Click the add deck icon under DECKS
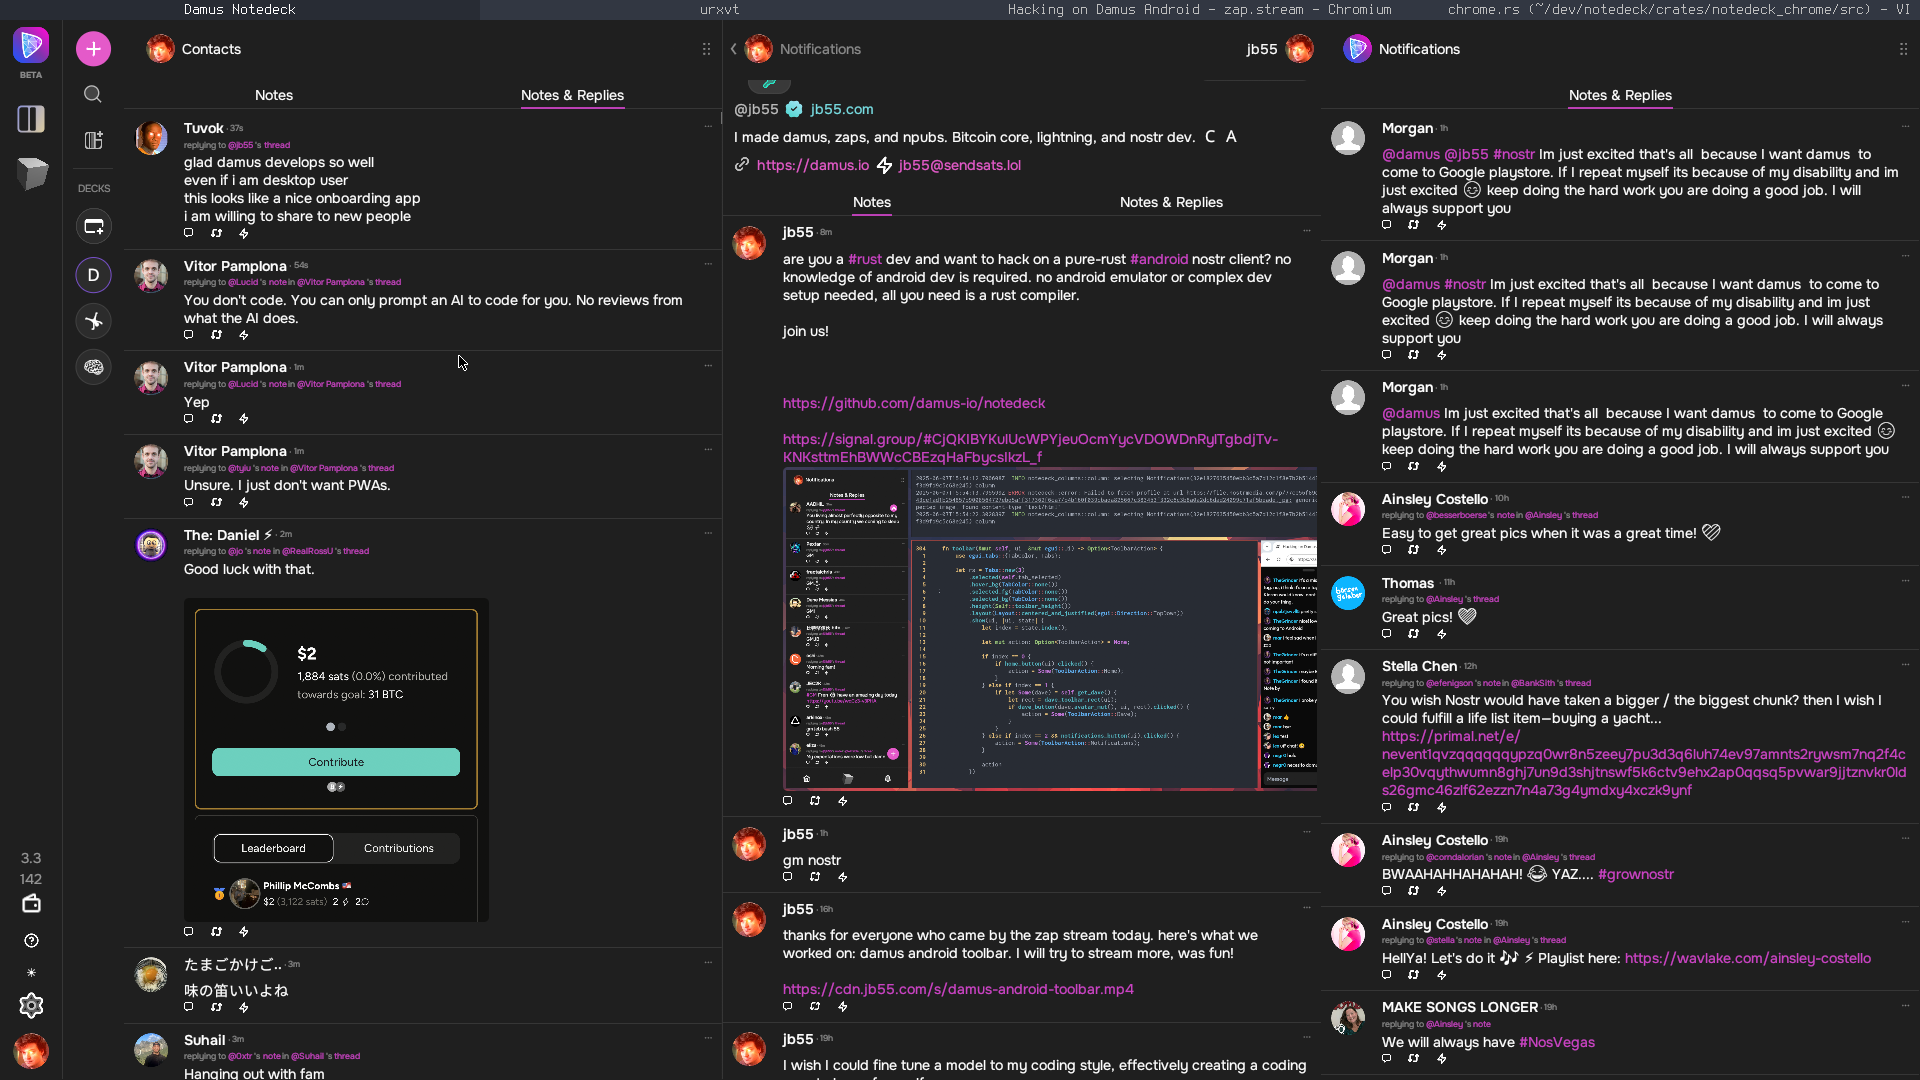The width and height of the screenshot is (1920, 1080). [93, 227]
